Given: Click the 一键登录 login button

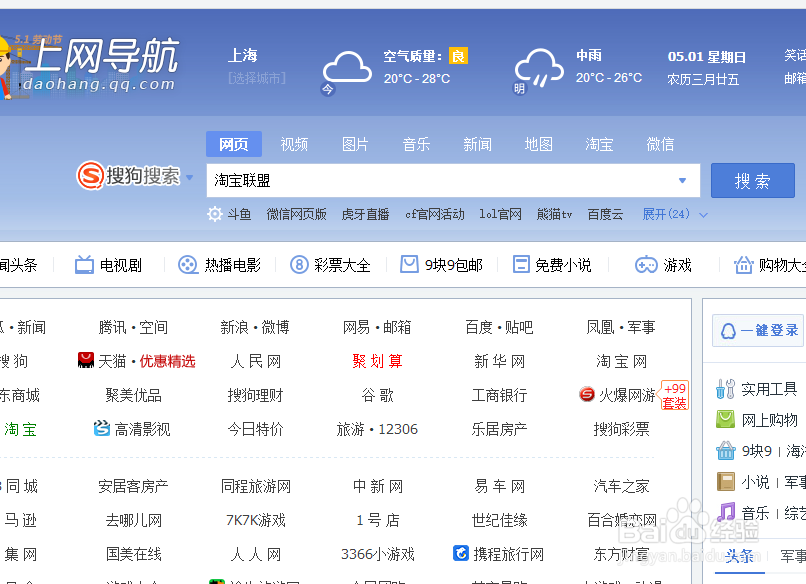Looking at the screenshot, I should point(759,331).
